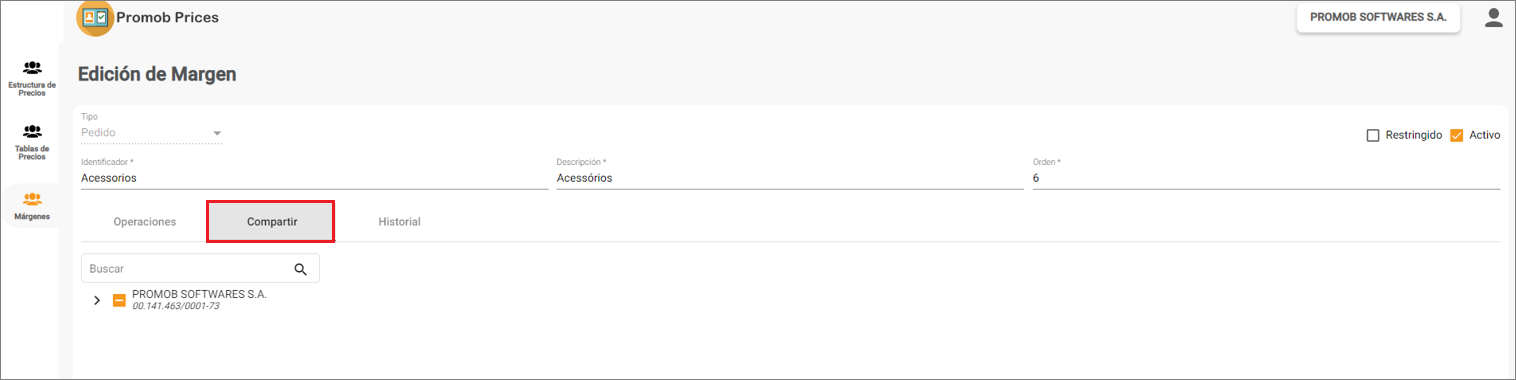Select PROMOB SOFTWARES S.A. tree item label
This screenshot has height=380, width=1516.
[199, 295]
